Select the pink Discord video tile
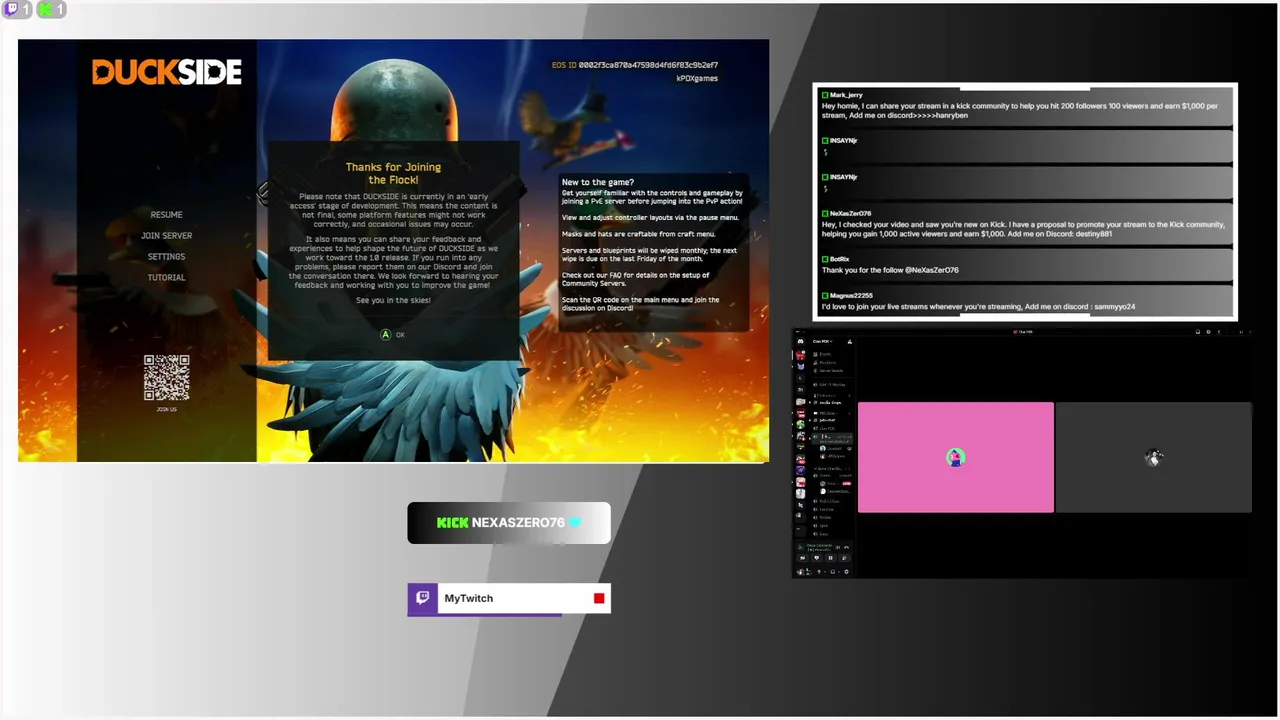This screenshot has height=720, width=1280. pyautogui.click(x=956, y=457)
